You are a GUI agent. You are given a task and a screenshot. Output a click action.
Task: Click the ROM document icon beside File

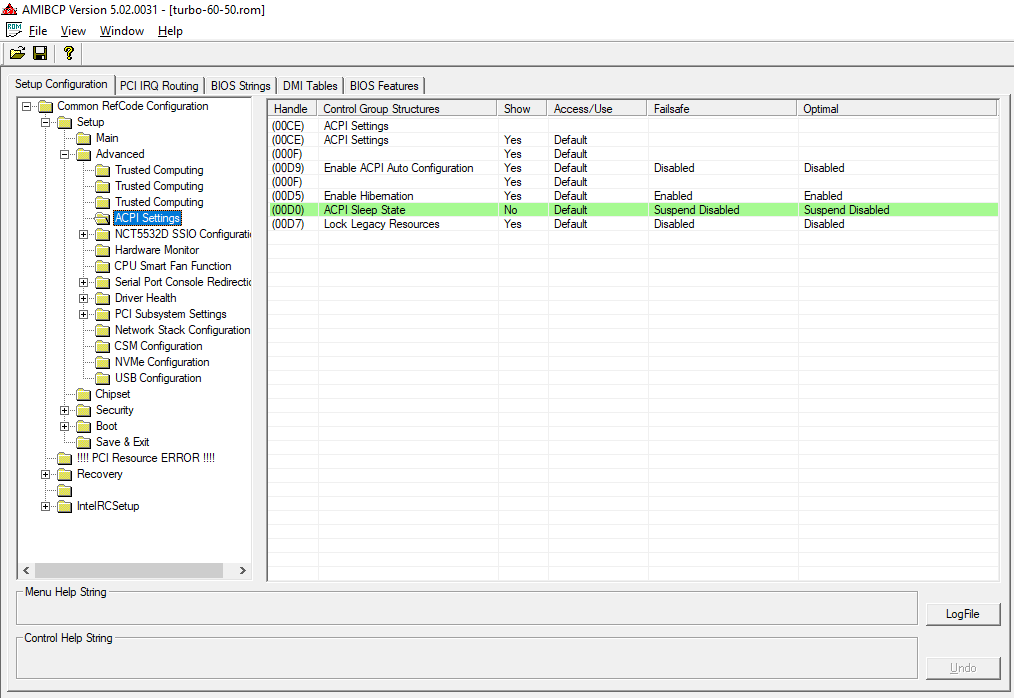coord(14,30)
